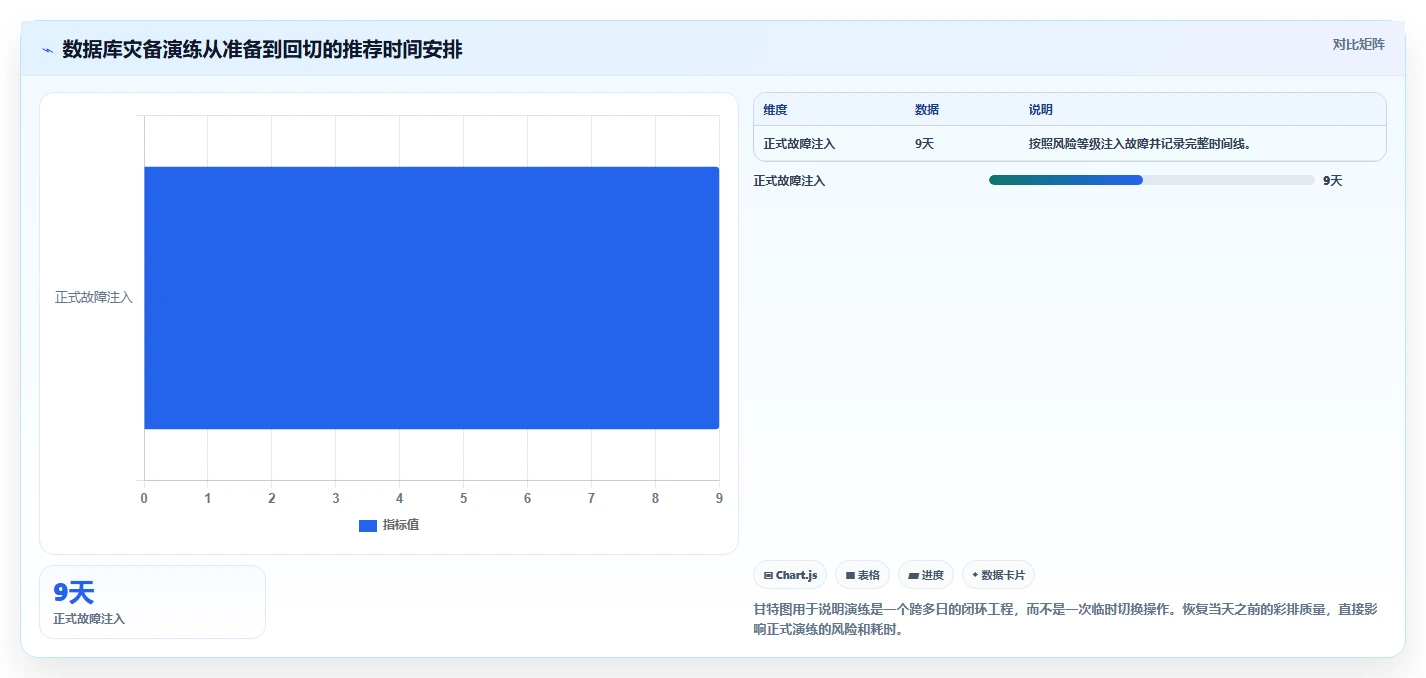Click the 9天 label after progress bar

(x=1332, y=181)
